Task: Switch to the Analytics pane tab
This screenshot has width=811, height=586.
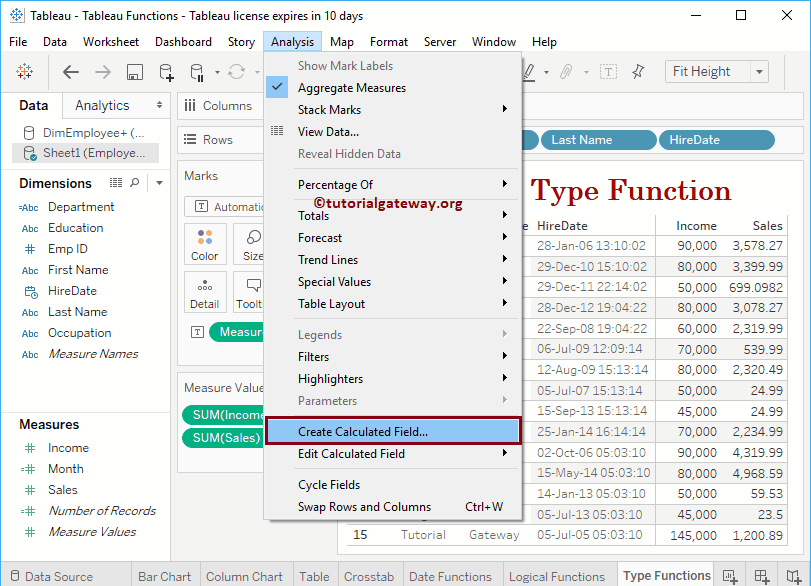Action: [105, 104]
